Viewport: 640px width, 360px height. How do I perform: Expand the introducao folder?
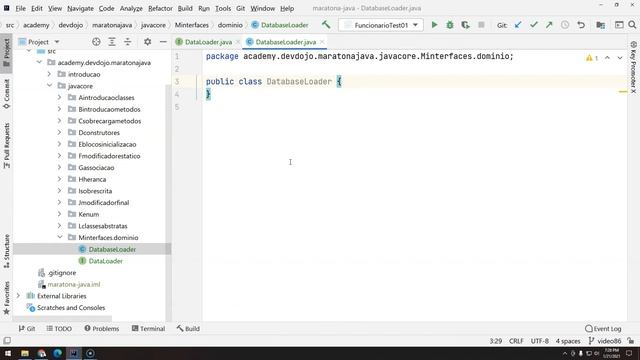pyautogui.click(x=49, y=74)
